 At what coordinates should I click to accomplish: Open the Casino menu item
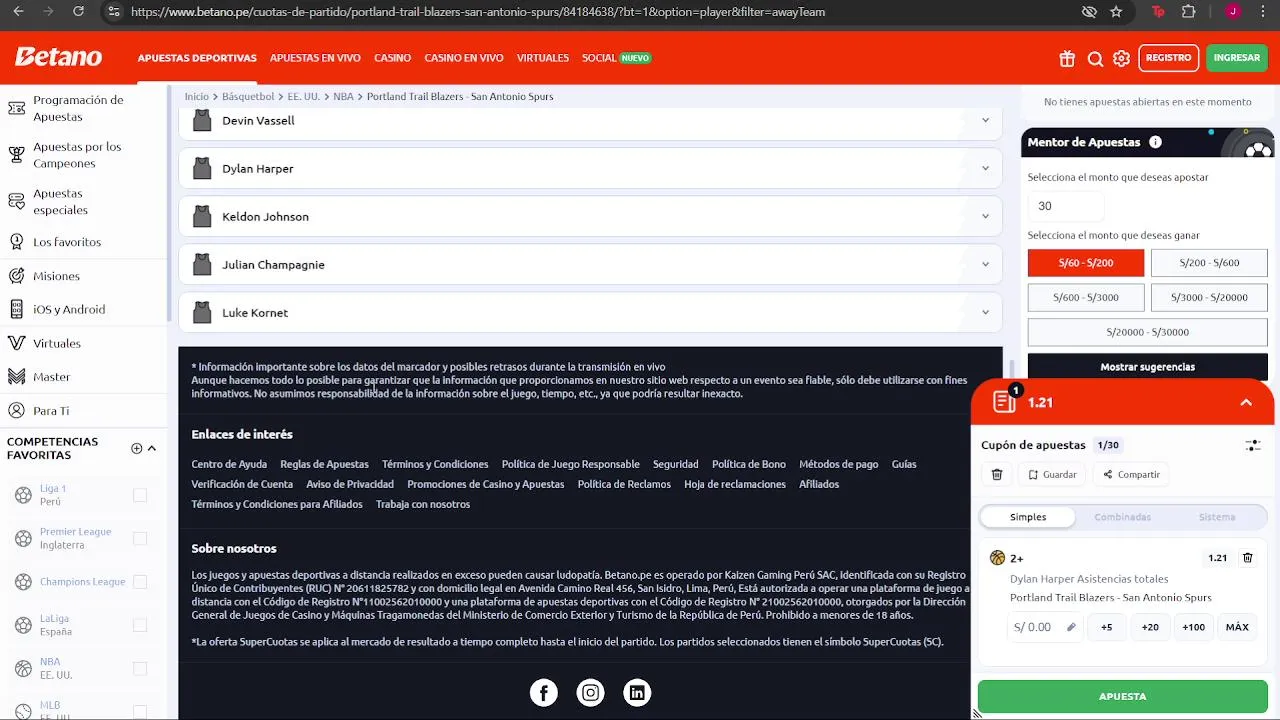click(392, 58)
